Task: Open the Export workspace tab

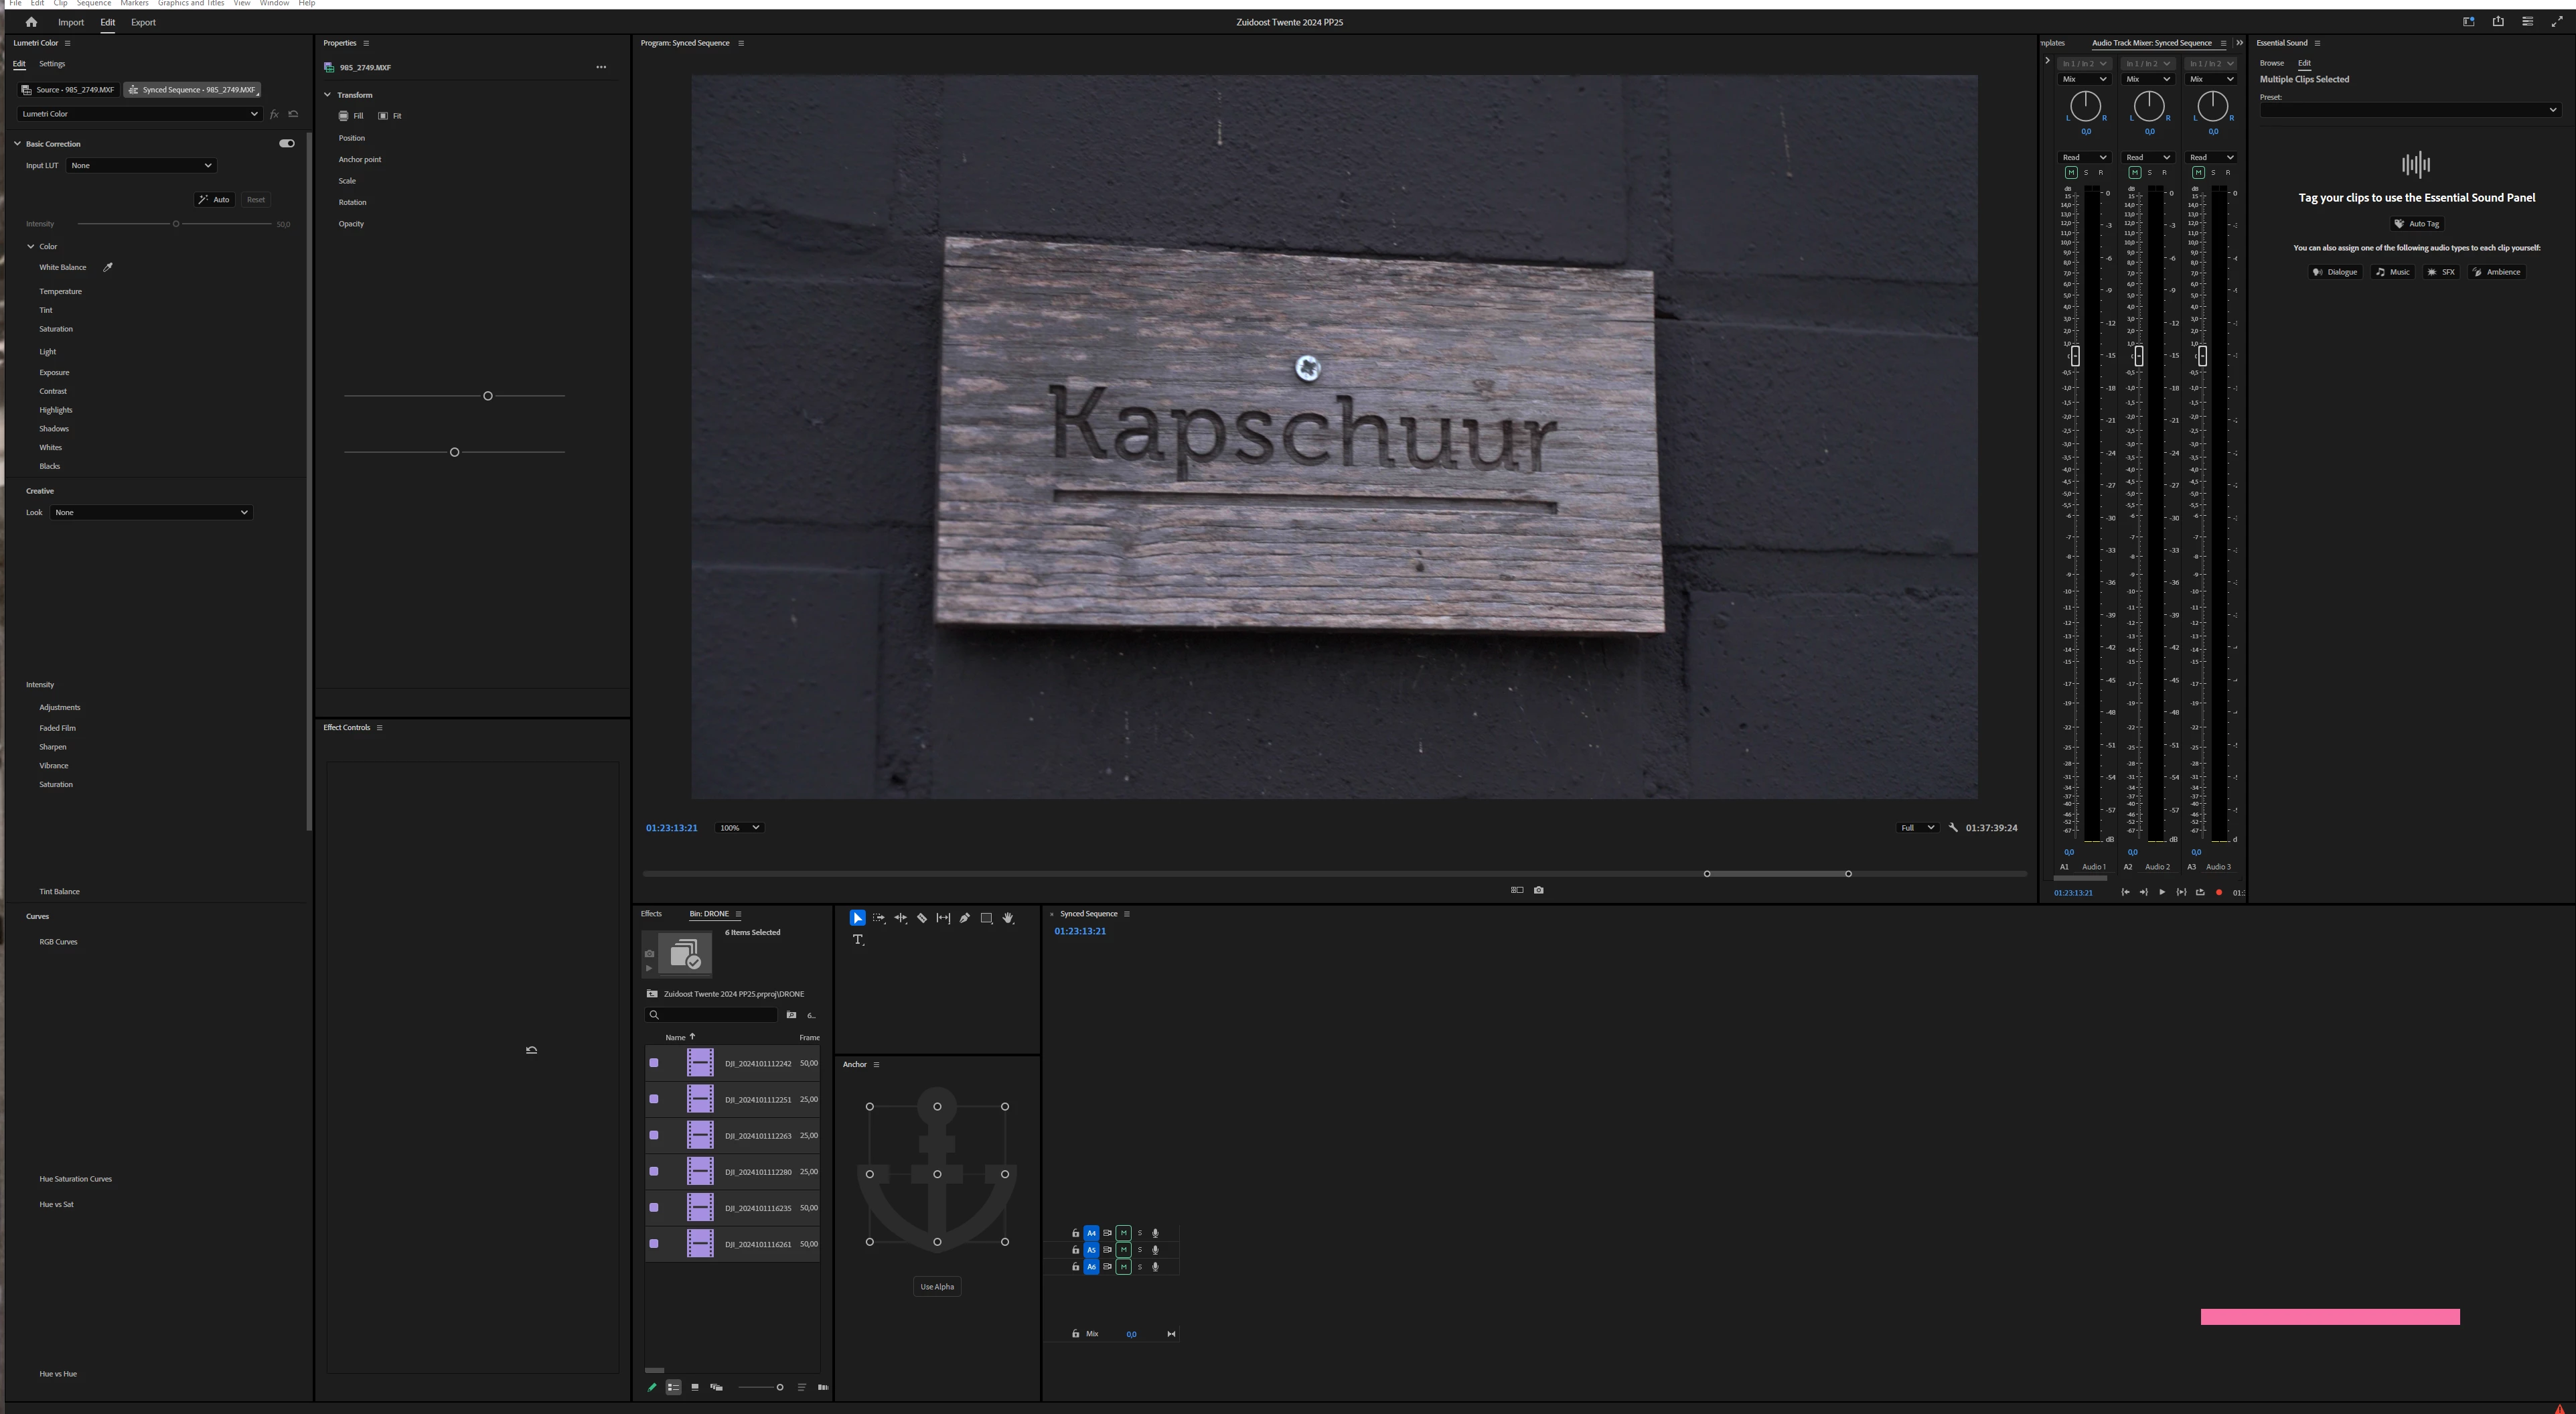Action: pos(143,22)
